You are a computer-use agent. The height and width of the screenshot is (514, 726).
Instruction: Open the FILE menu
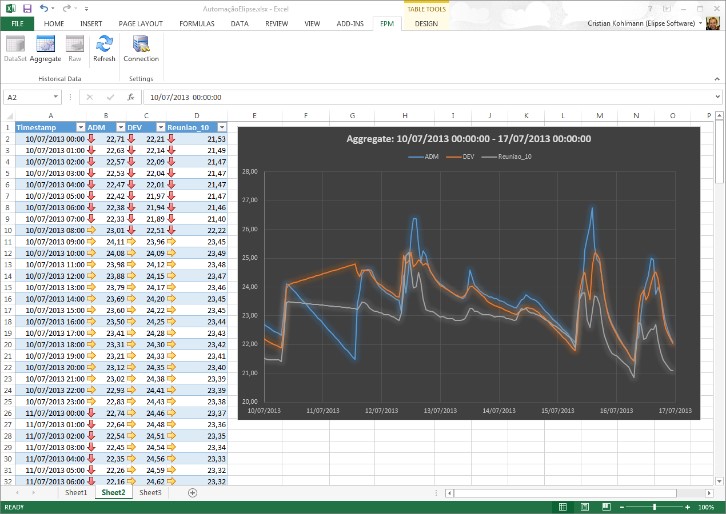(17, 23)
